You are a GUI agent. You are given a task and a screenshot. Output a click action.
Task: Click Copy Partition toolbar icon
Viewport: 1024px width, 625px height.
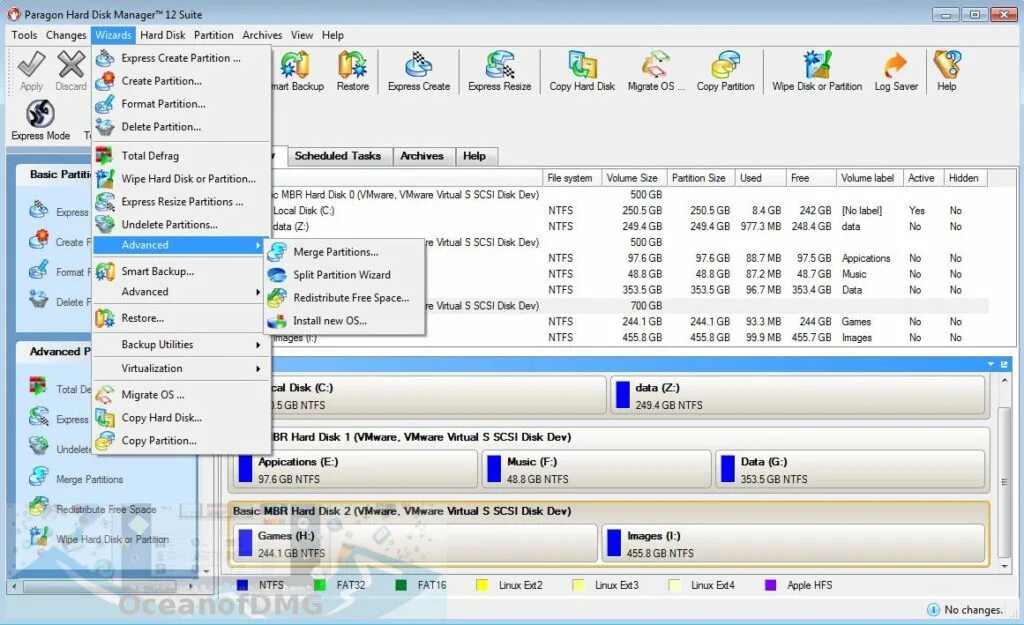point(725,65)
